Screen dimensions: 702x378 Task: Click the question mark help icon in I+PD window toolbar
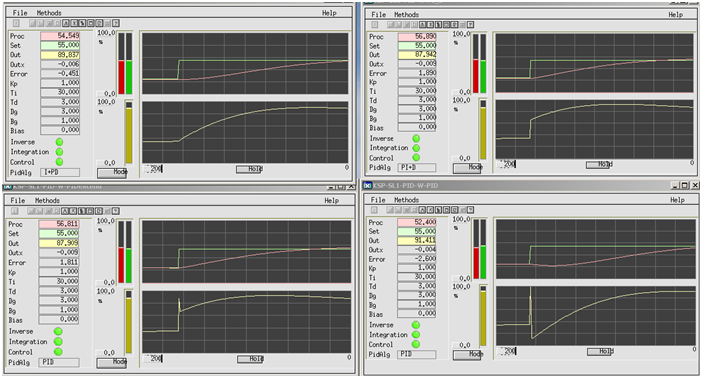coord(116,23)
